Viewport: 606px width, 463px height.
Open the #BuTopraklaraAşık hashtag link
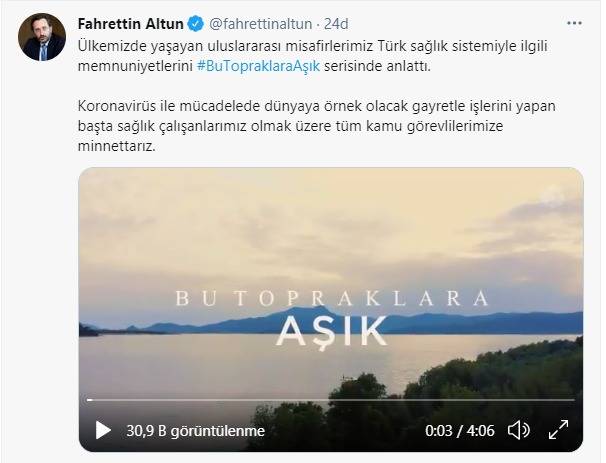point(258,66)
